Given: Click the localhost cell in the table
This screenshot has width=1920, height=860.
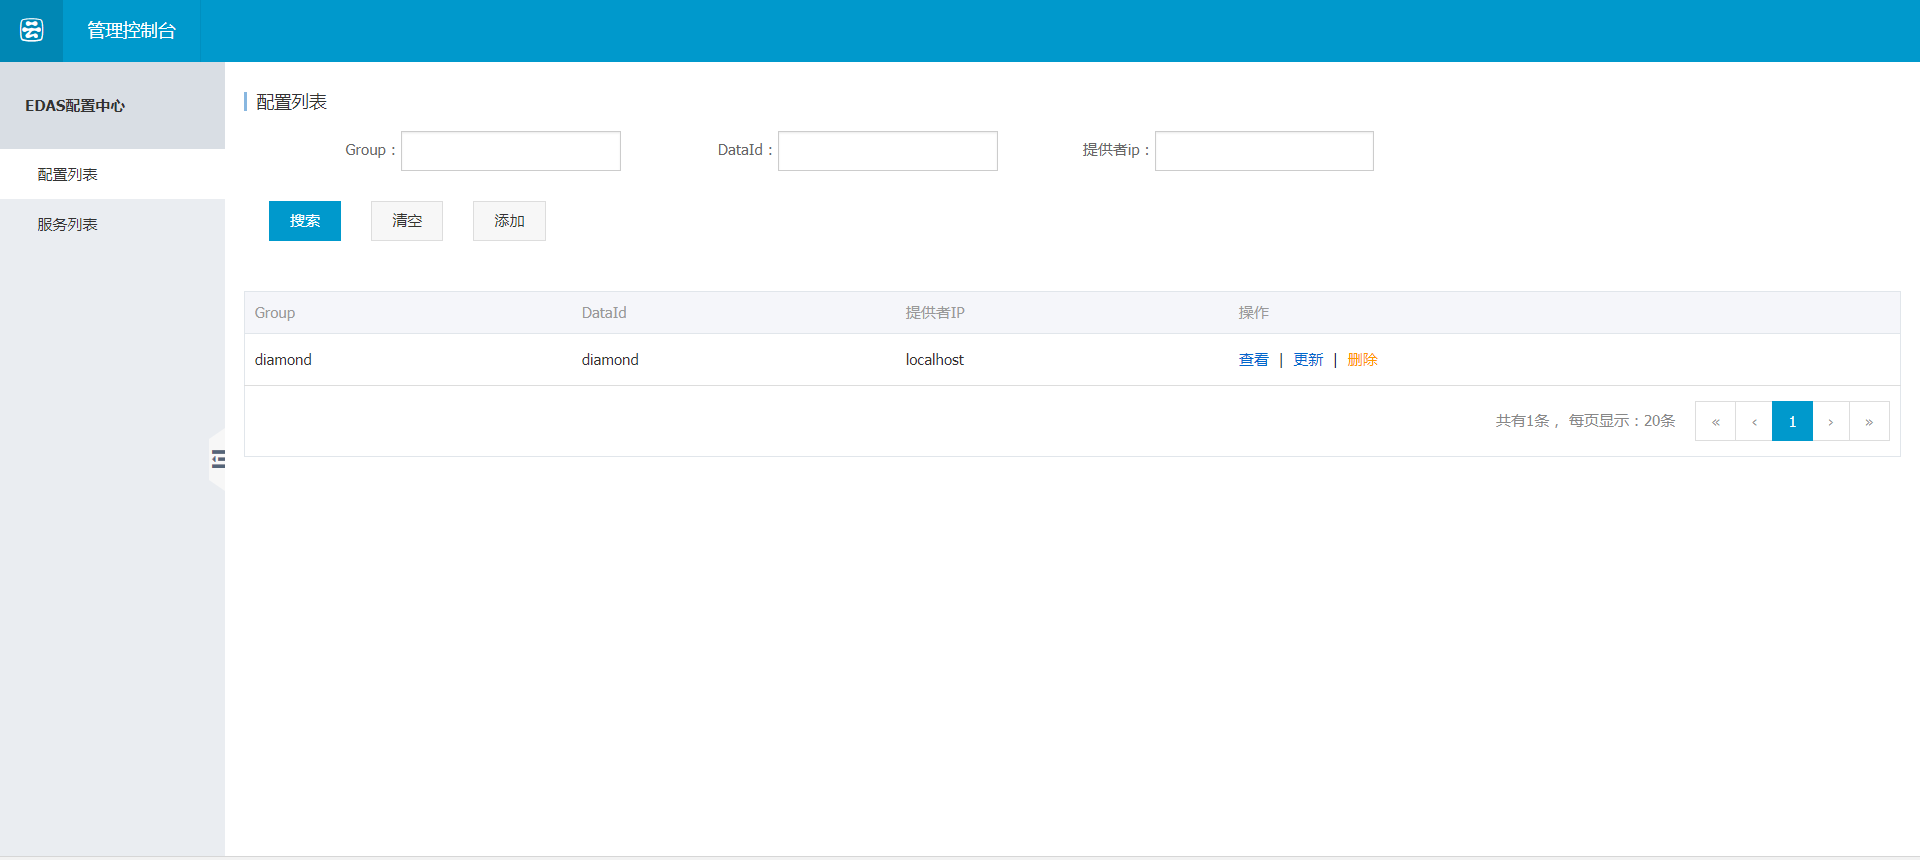Looking at the screenshot, I should click(935, 360).
